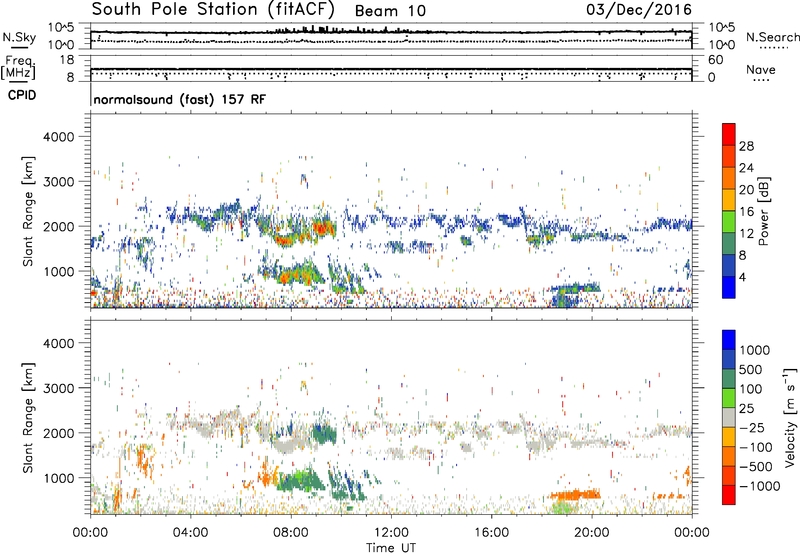Click the 'CPID' label
Image resolution: width=800 pixels, height=554 pixels.
[22, 95]
